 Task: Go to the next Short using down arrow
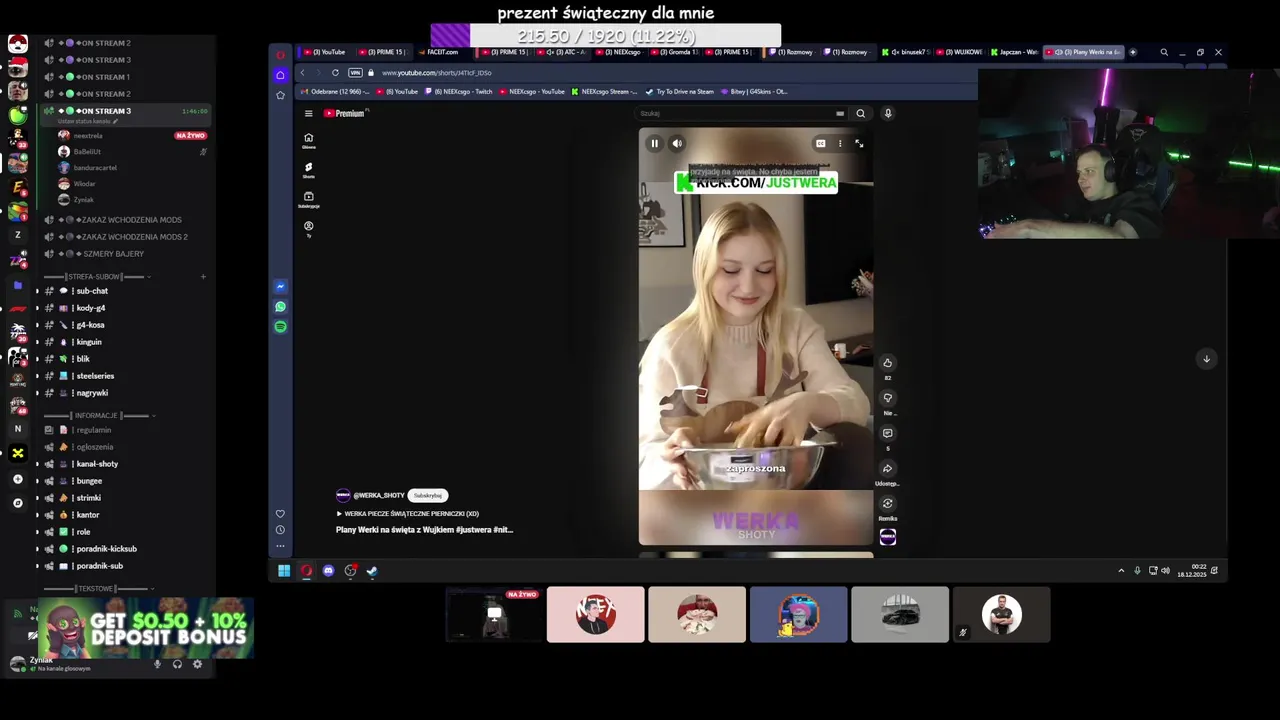coord(1206,359)
